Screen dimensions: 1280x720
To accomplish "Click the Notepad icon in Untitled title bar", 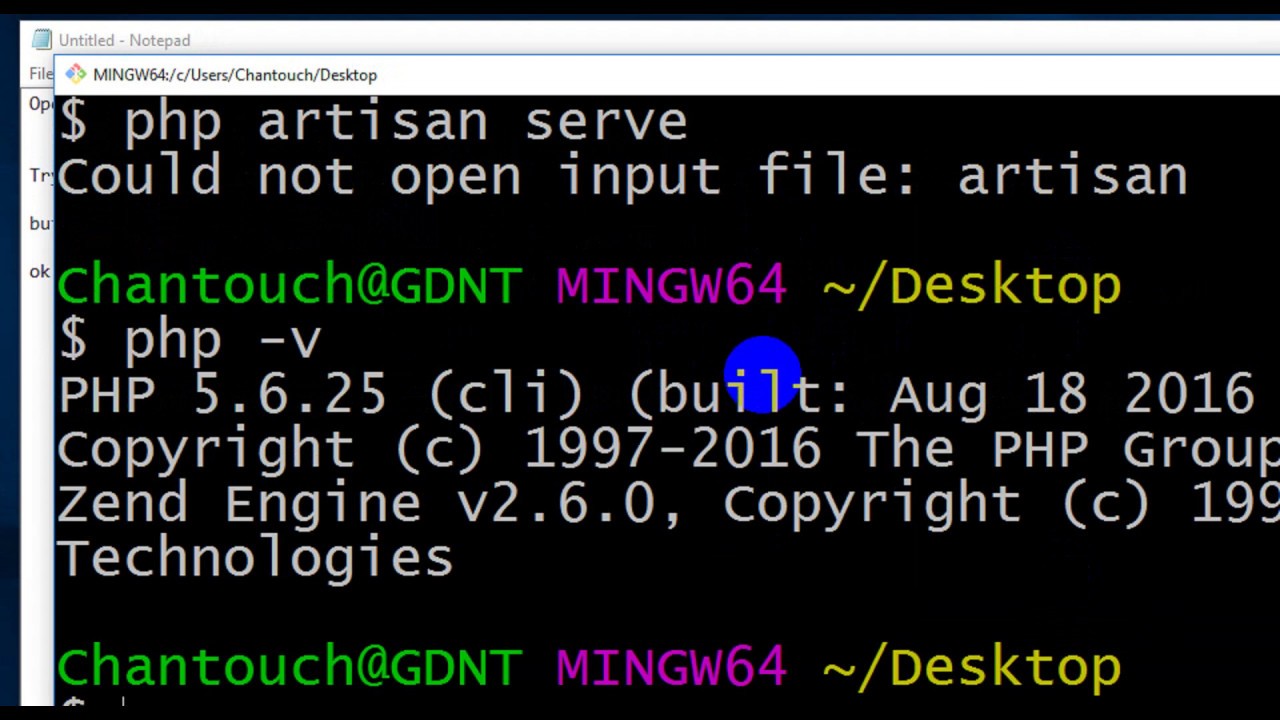I will click(x=41, y=40).
